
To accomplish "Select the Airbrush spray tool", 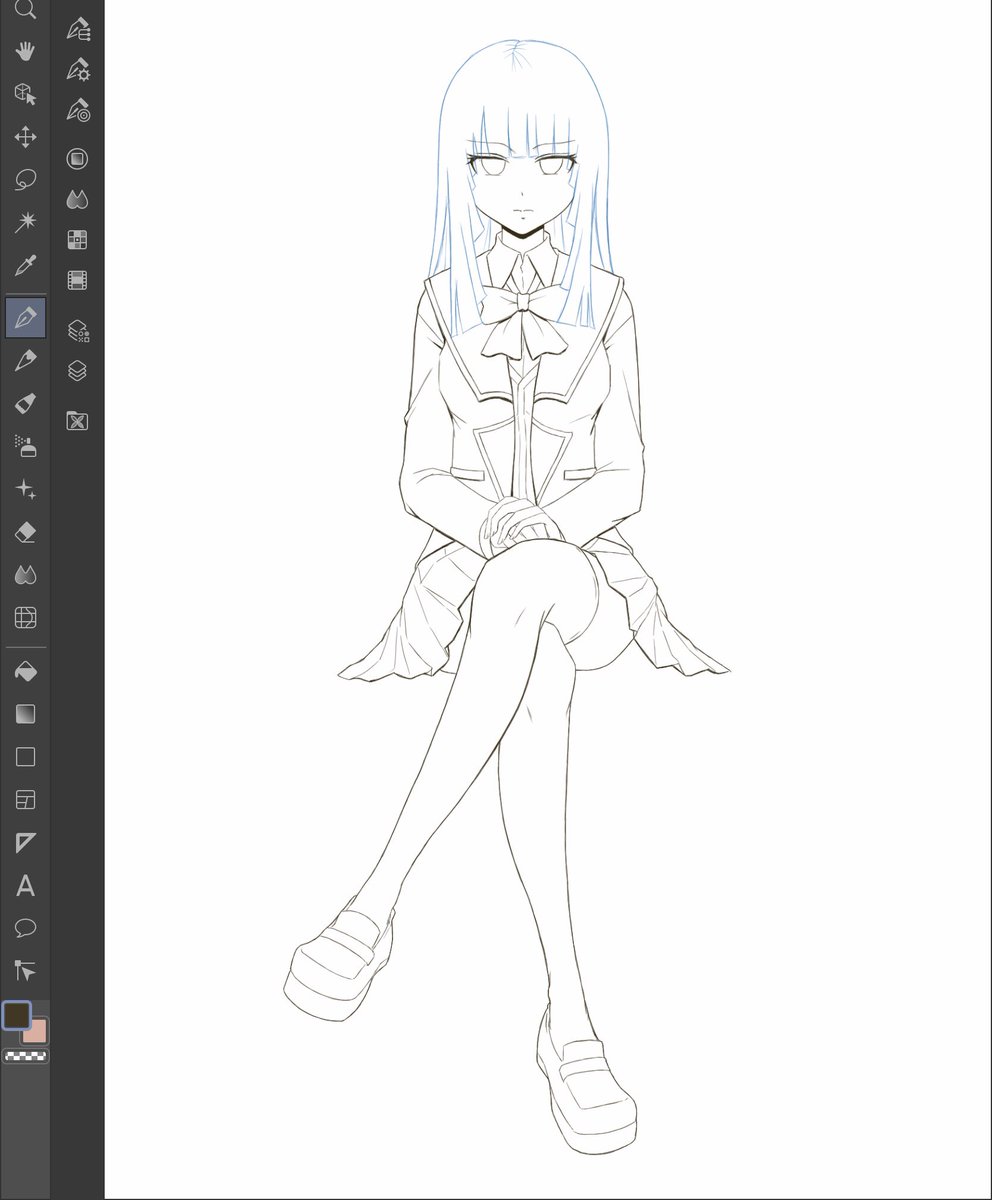I will pyautogui.click(x=26, y=446).
